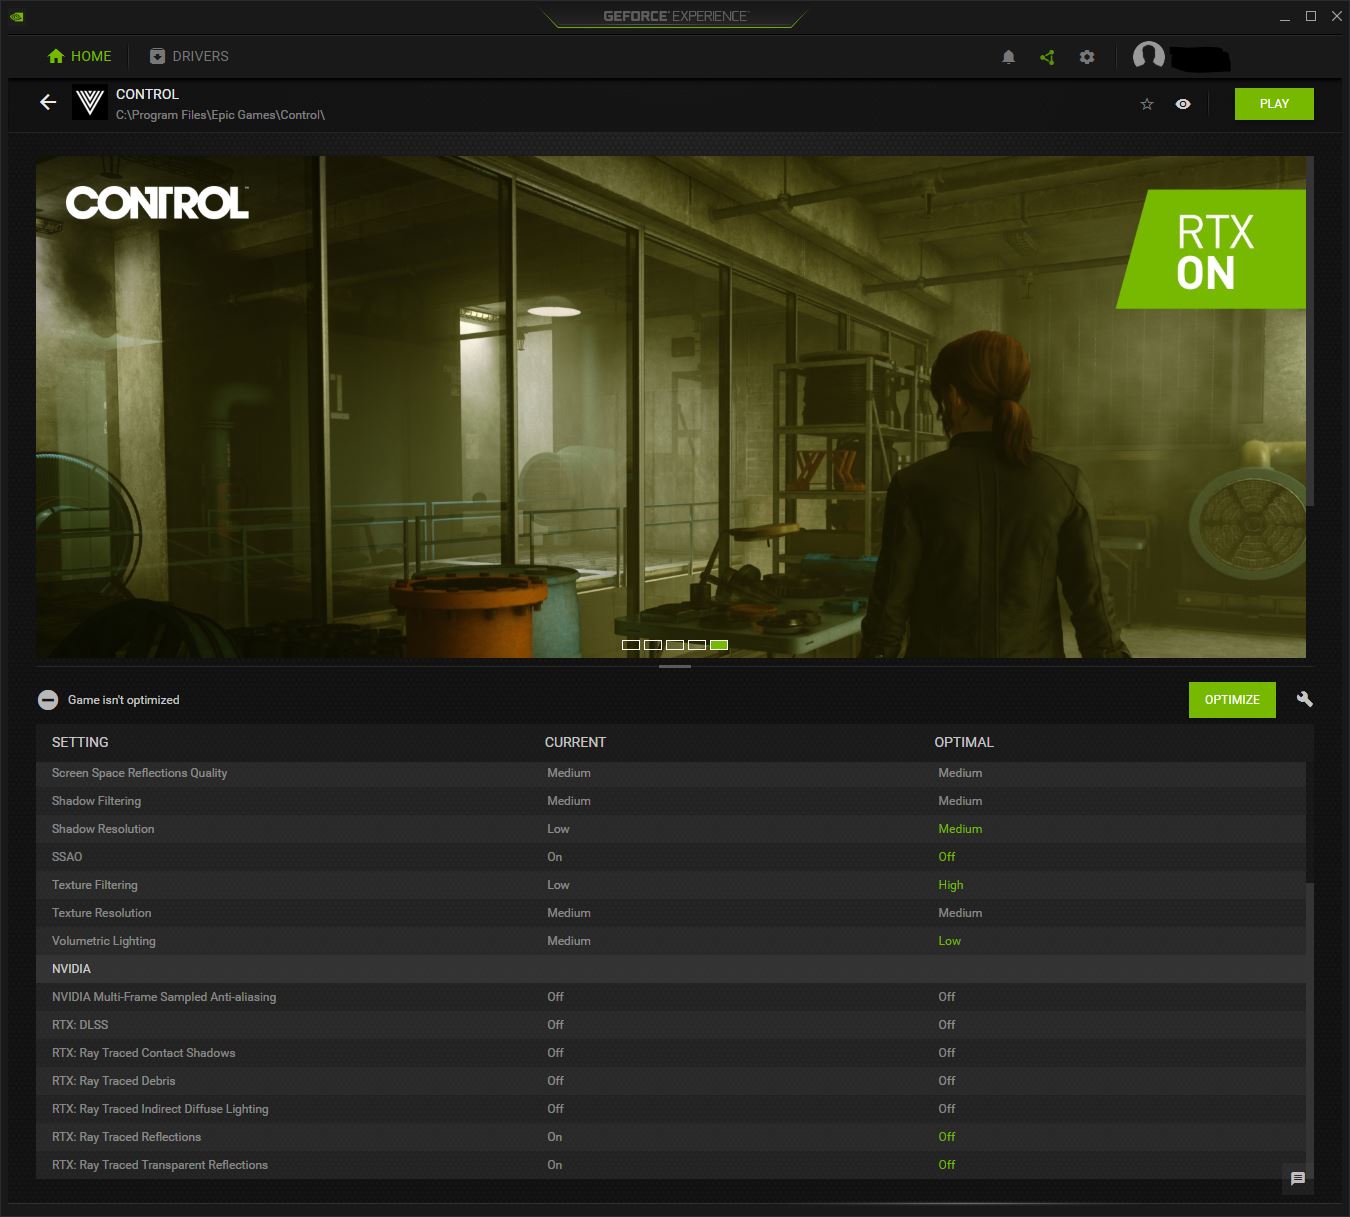Click the user account avatar
The width and height of the screenshot is (1350, 1217).
click(1148, 56)
